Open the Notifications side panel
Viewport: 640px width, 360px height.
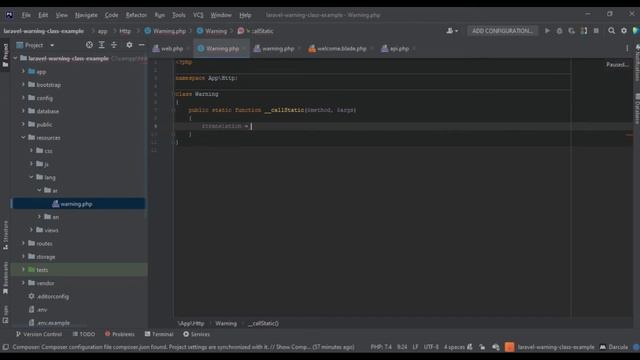point(637,62)
